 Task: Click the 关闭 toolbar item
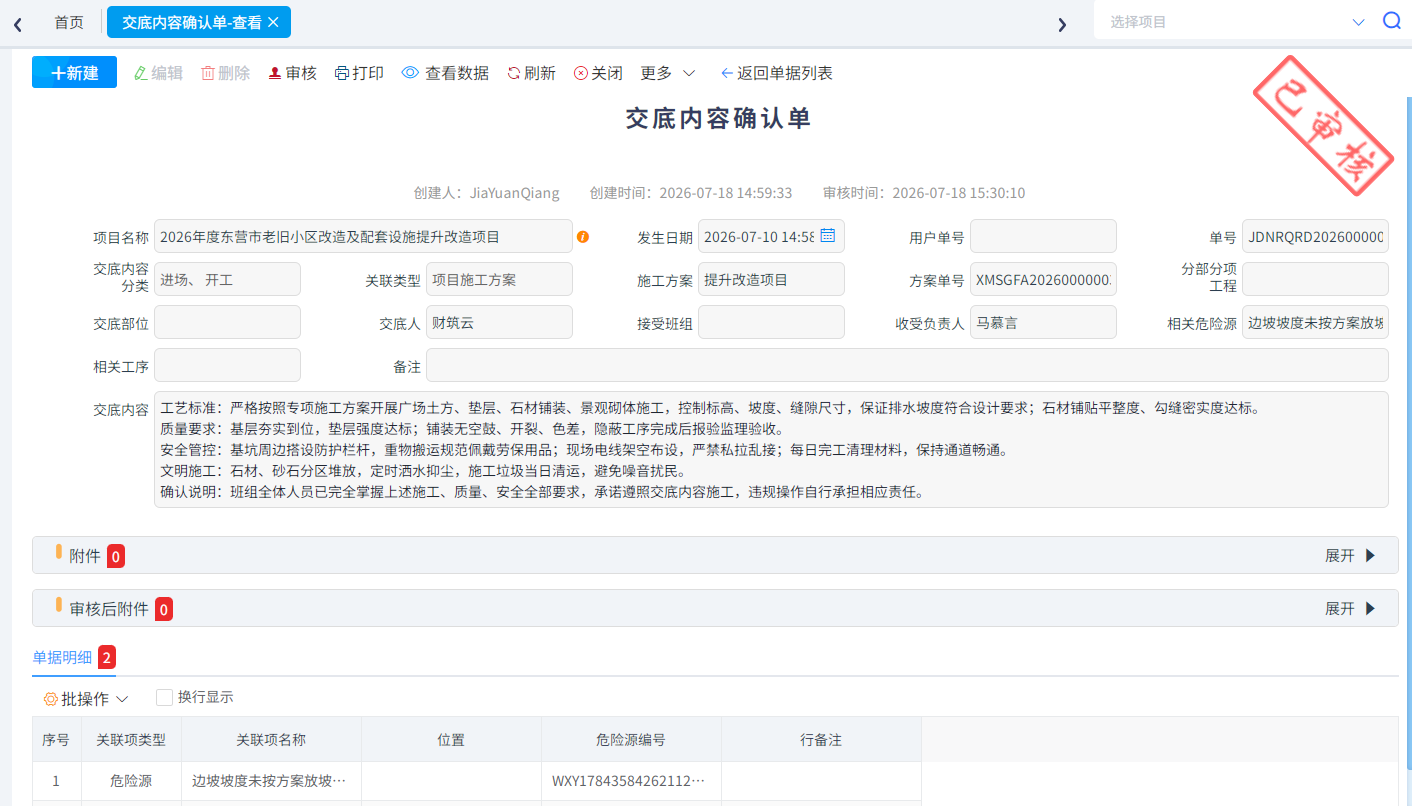[x=598, y=73]
